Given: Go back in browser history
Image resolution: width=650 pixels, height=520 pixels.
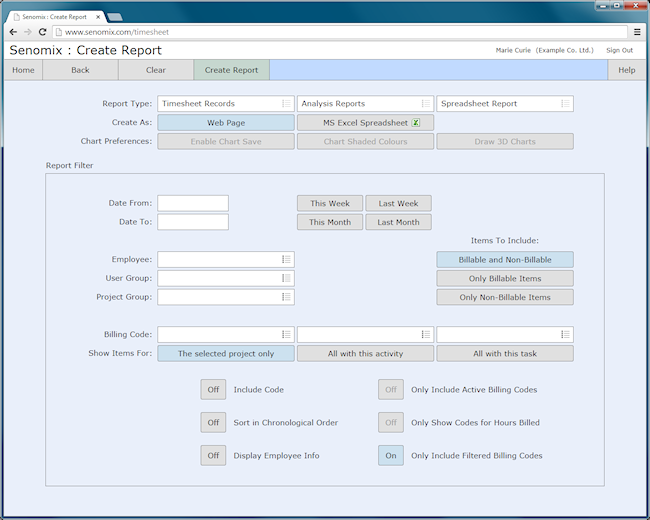Looking at the screenshot, I should [x=13, y=32].
